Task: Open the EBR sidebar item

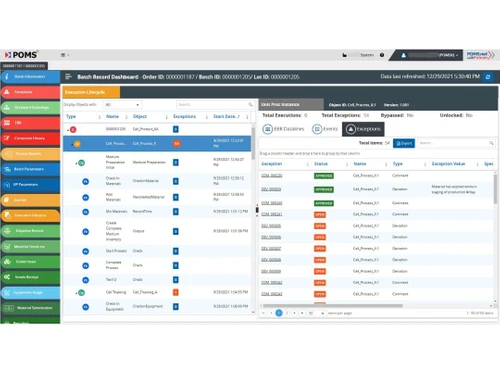Action: coord(30,123)
